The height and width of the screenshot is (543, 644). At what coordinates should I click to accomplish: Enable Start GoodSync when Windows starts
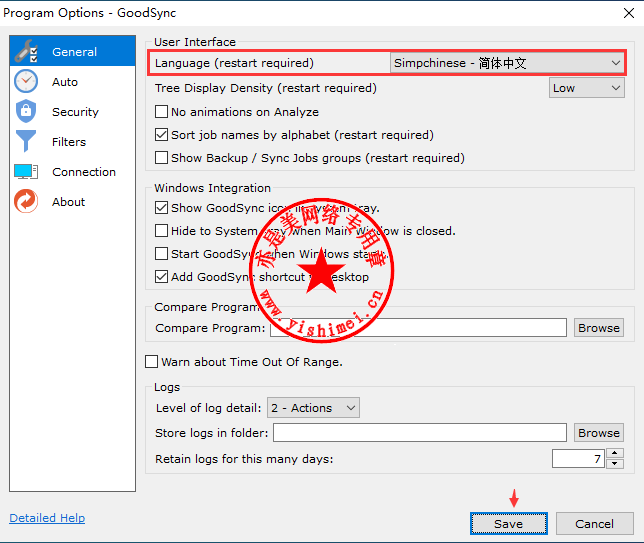(161, 254)
